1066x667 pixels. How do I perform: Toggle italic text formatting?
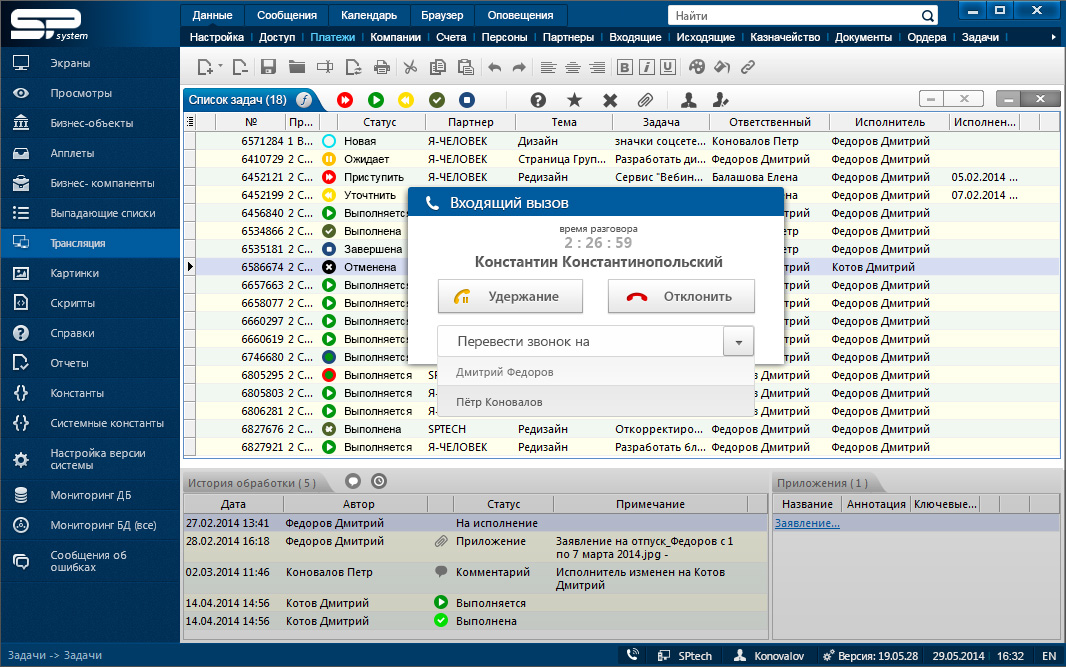coord(646,68)
